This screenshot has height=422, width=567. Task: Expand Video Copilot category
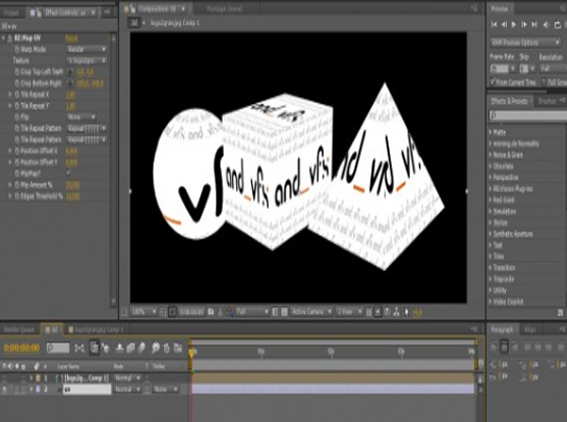coord(491,302)
